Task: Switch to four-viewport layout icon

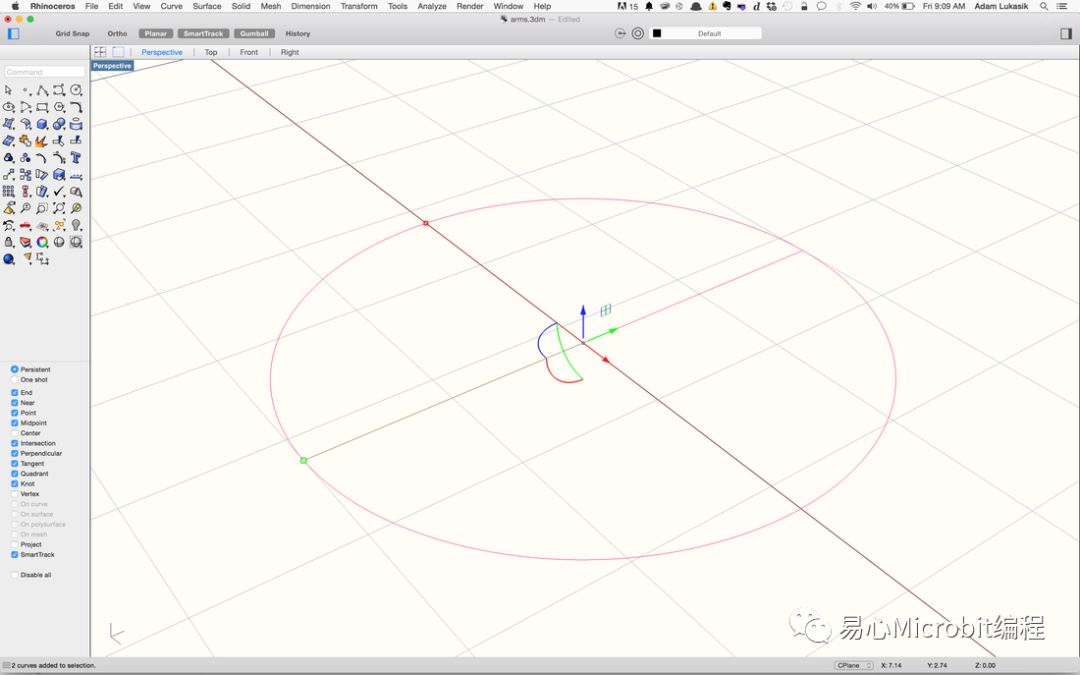Action: click(x=100, y=52)
